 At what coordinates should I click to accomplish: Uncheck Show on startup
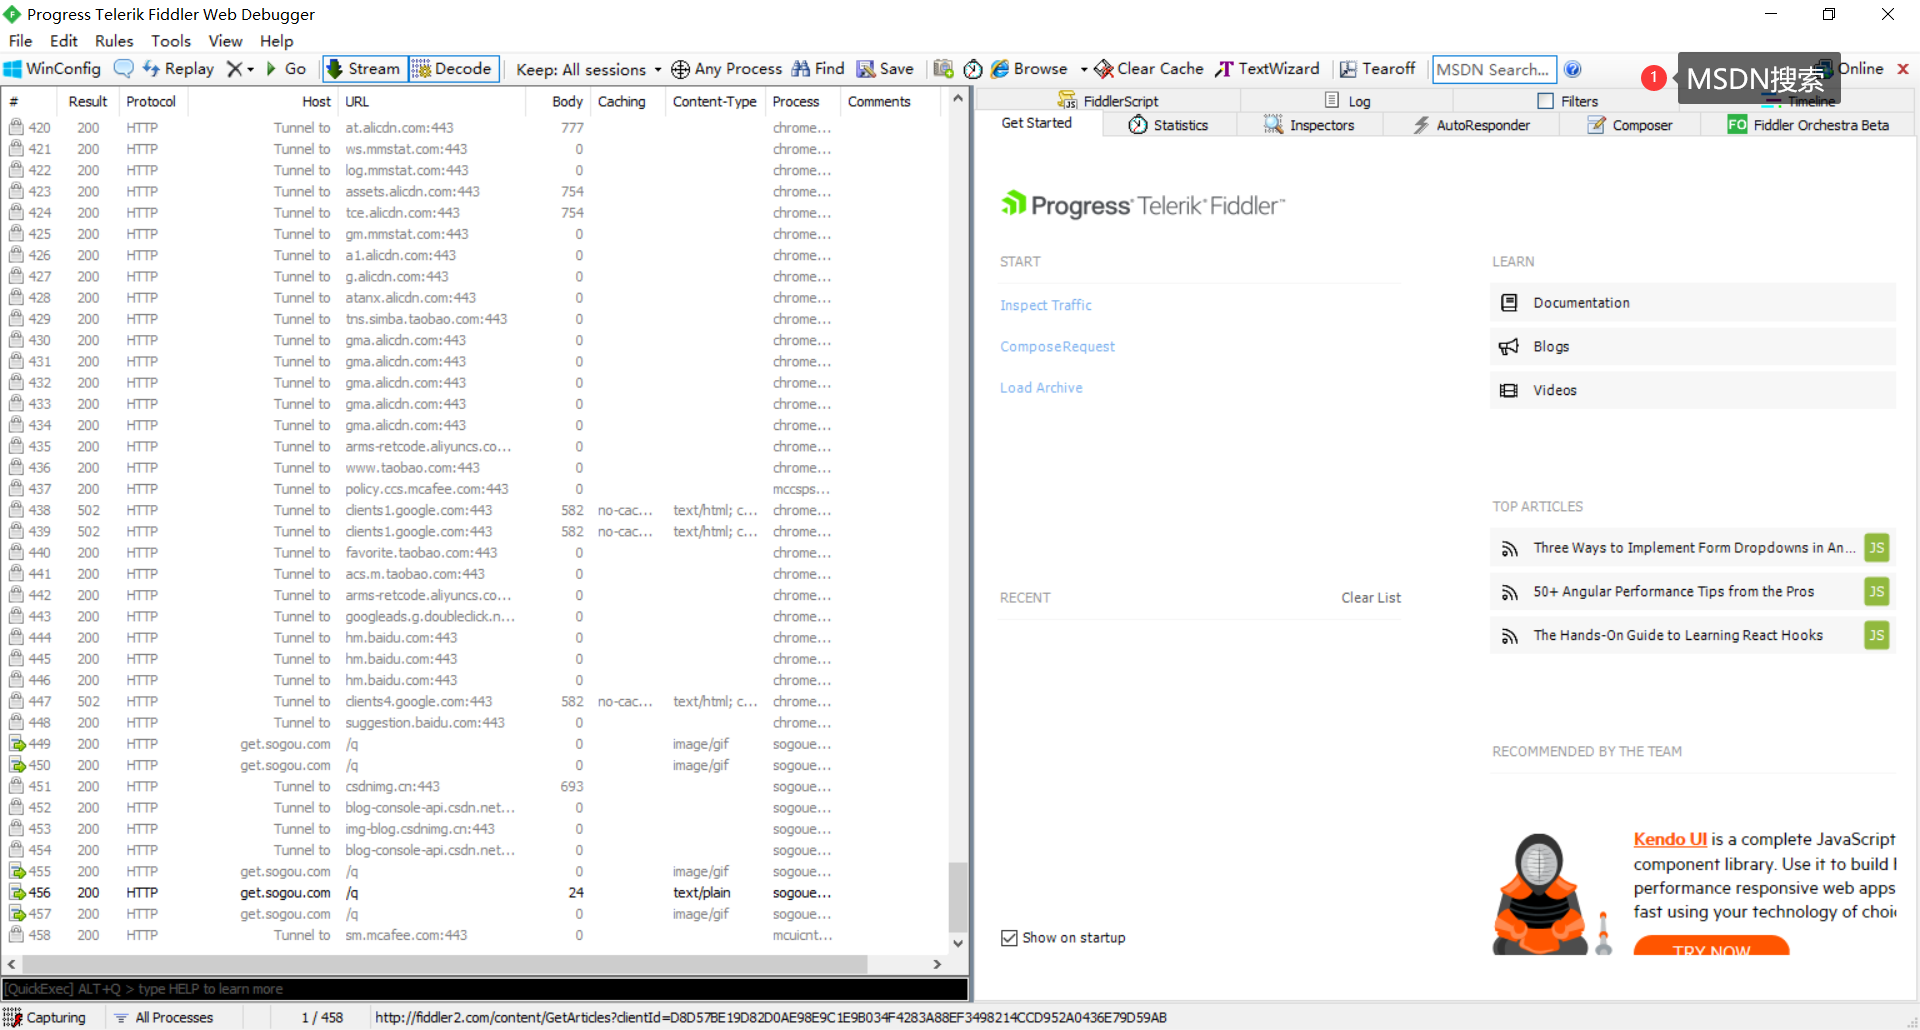coord(1009,938)
